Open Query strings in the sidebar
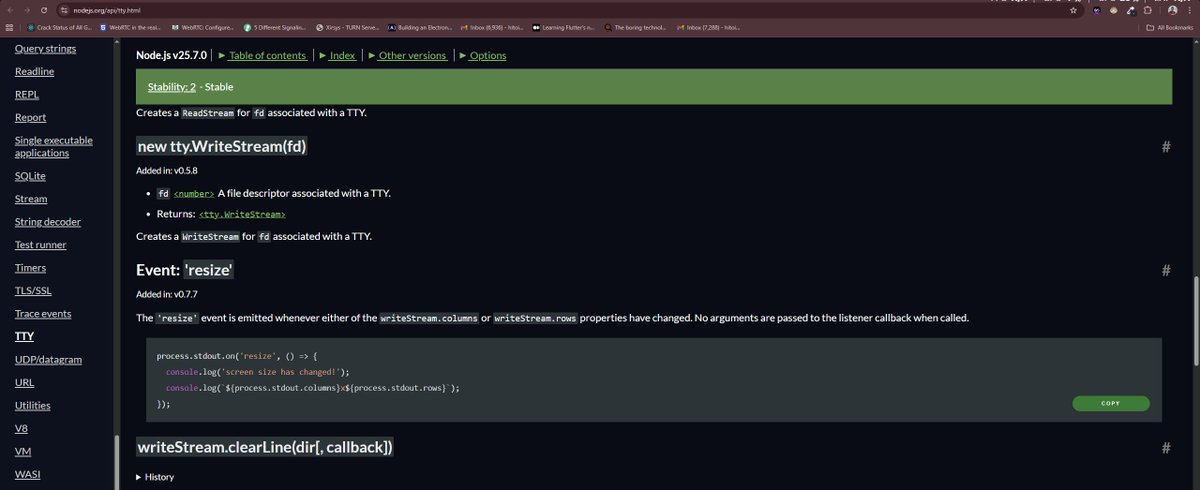Viewport: 1200px width, 490px height. (45, 49)
